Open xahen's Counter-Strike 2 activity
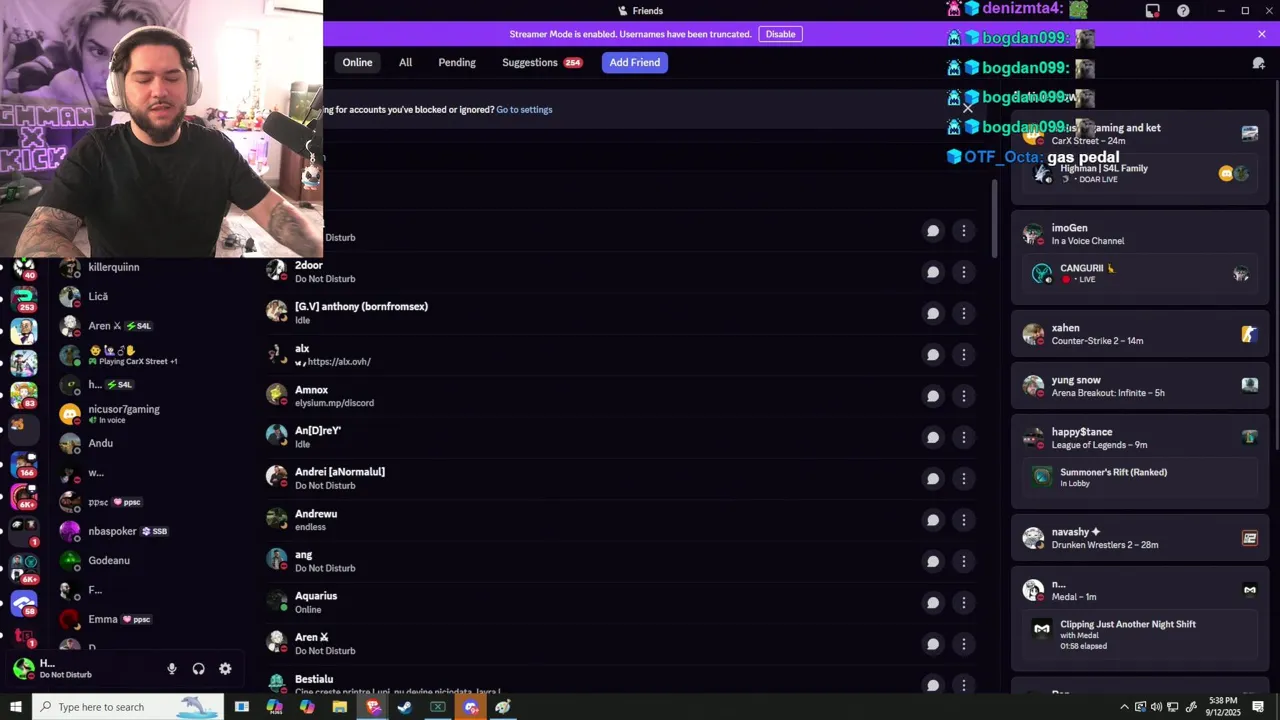This screenshot has height=720, width=1280. click(x=1140, y=334)
